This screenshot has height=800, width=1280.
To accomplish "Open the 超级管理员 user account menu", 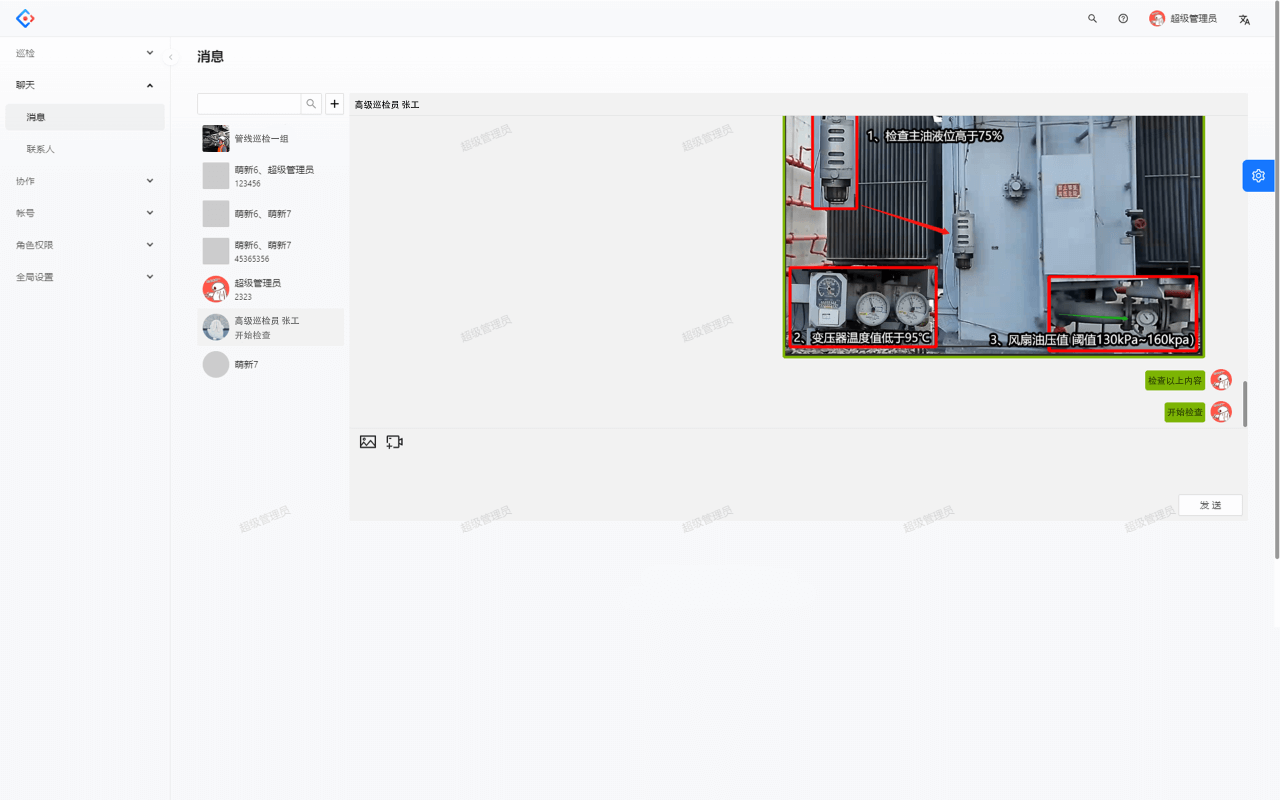I will tap(1184, 19).
